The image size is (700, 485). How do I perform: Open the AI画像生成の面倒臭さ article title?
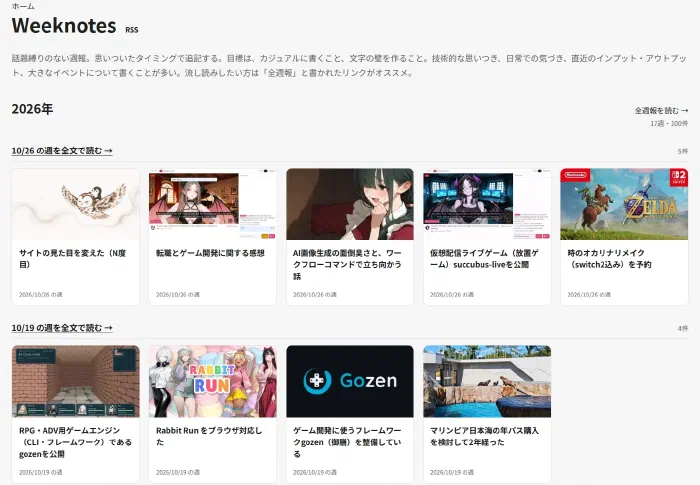point(347,264)
